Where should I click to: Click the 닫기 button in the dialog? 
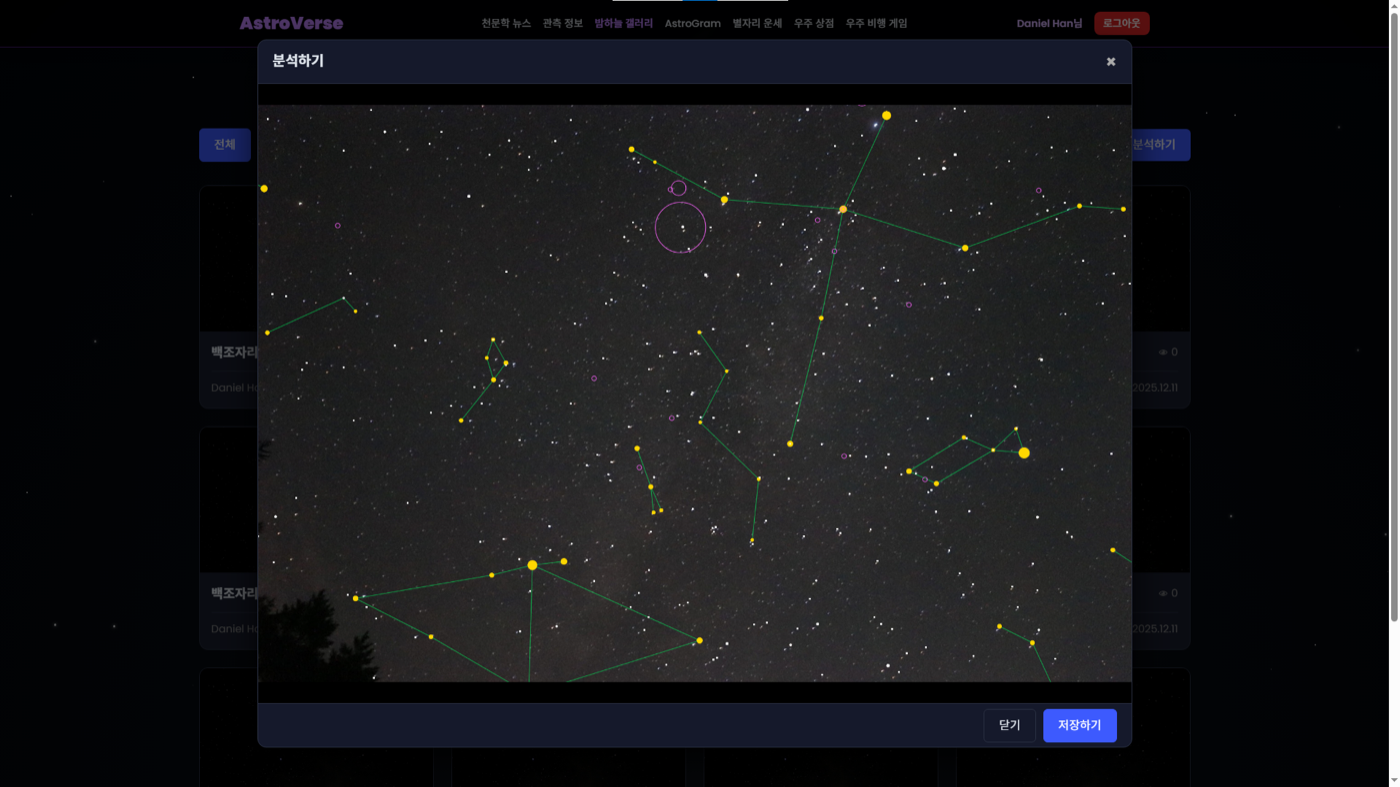(x=1010, y=725)
